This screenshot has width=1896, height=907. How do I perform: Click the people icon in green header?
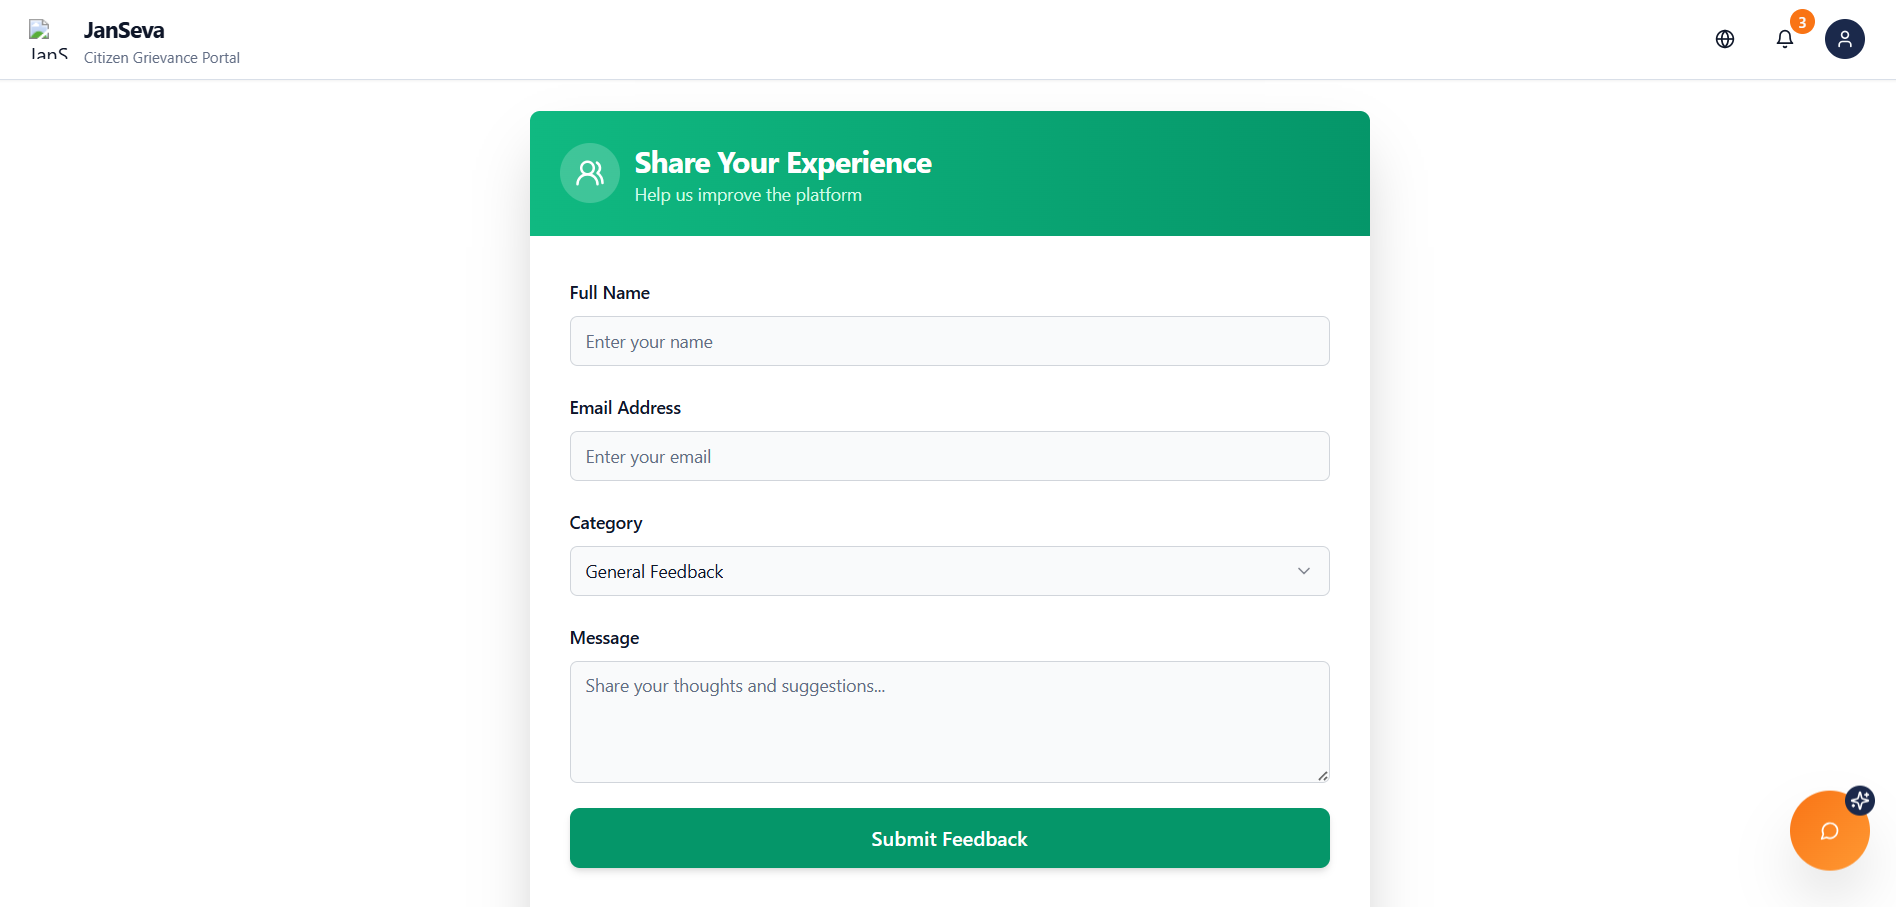pos(590,173)
